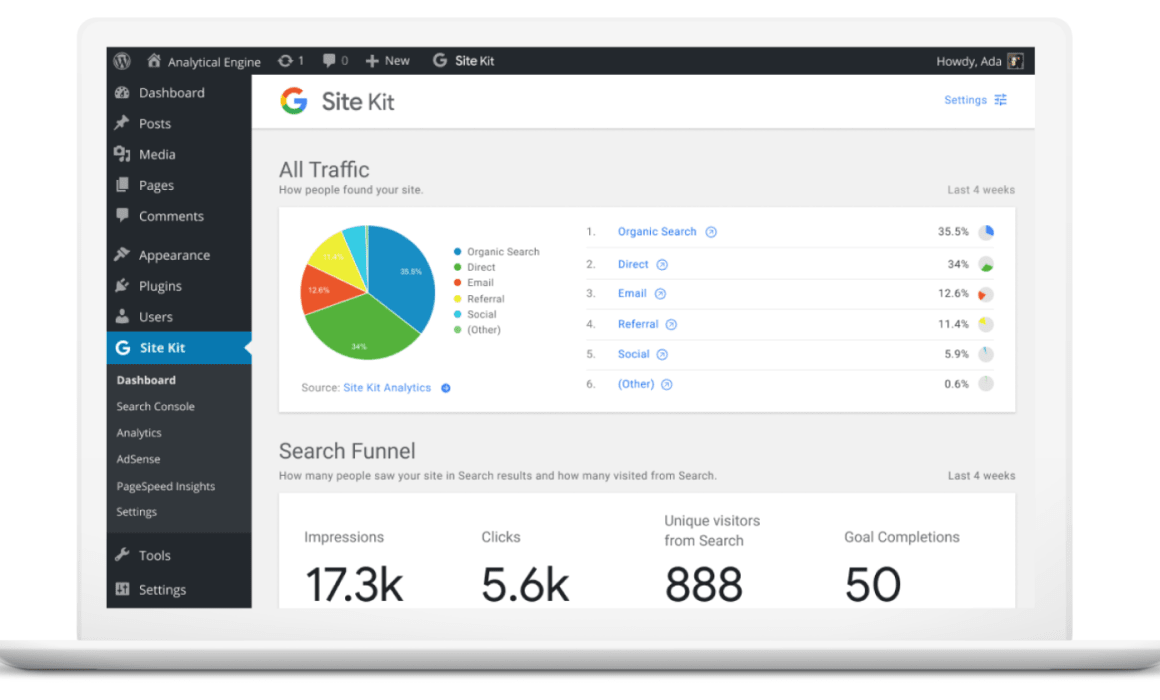This screenshot has height=700, width=1160.
Task: Click the Posts pushpin icon
Action: pyautogui.click(x=122, y=123)
